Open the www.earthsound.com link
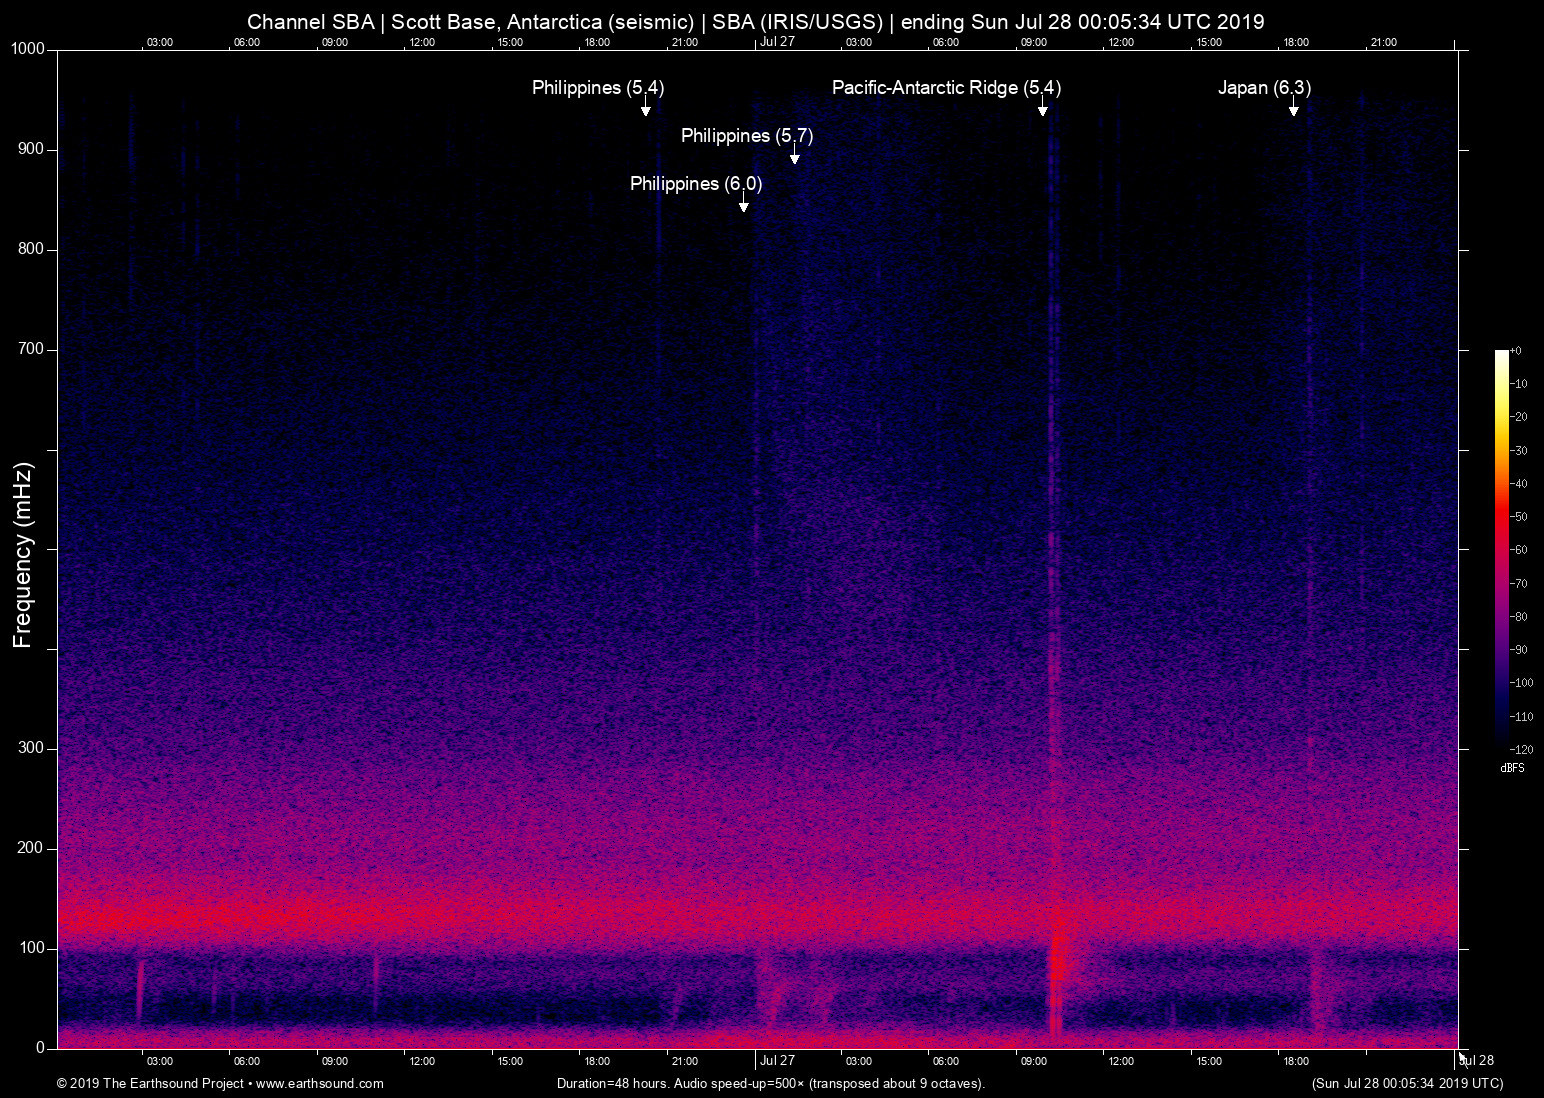 [x=319, y=1084]
